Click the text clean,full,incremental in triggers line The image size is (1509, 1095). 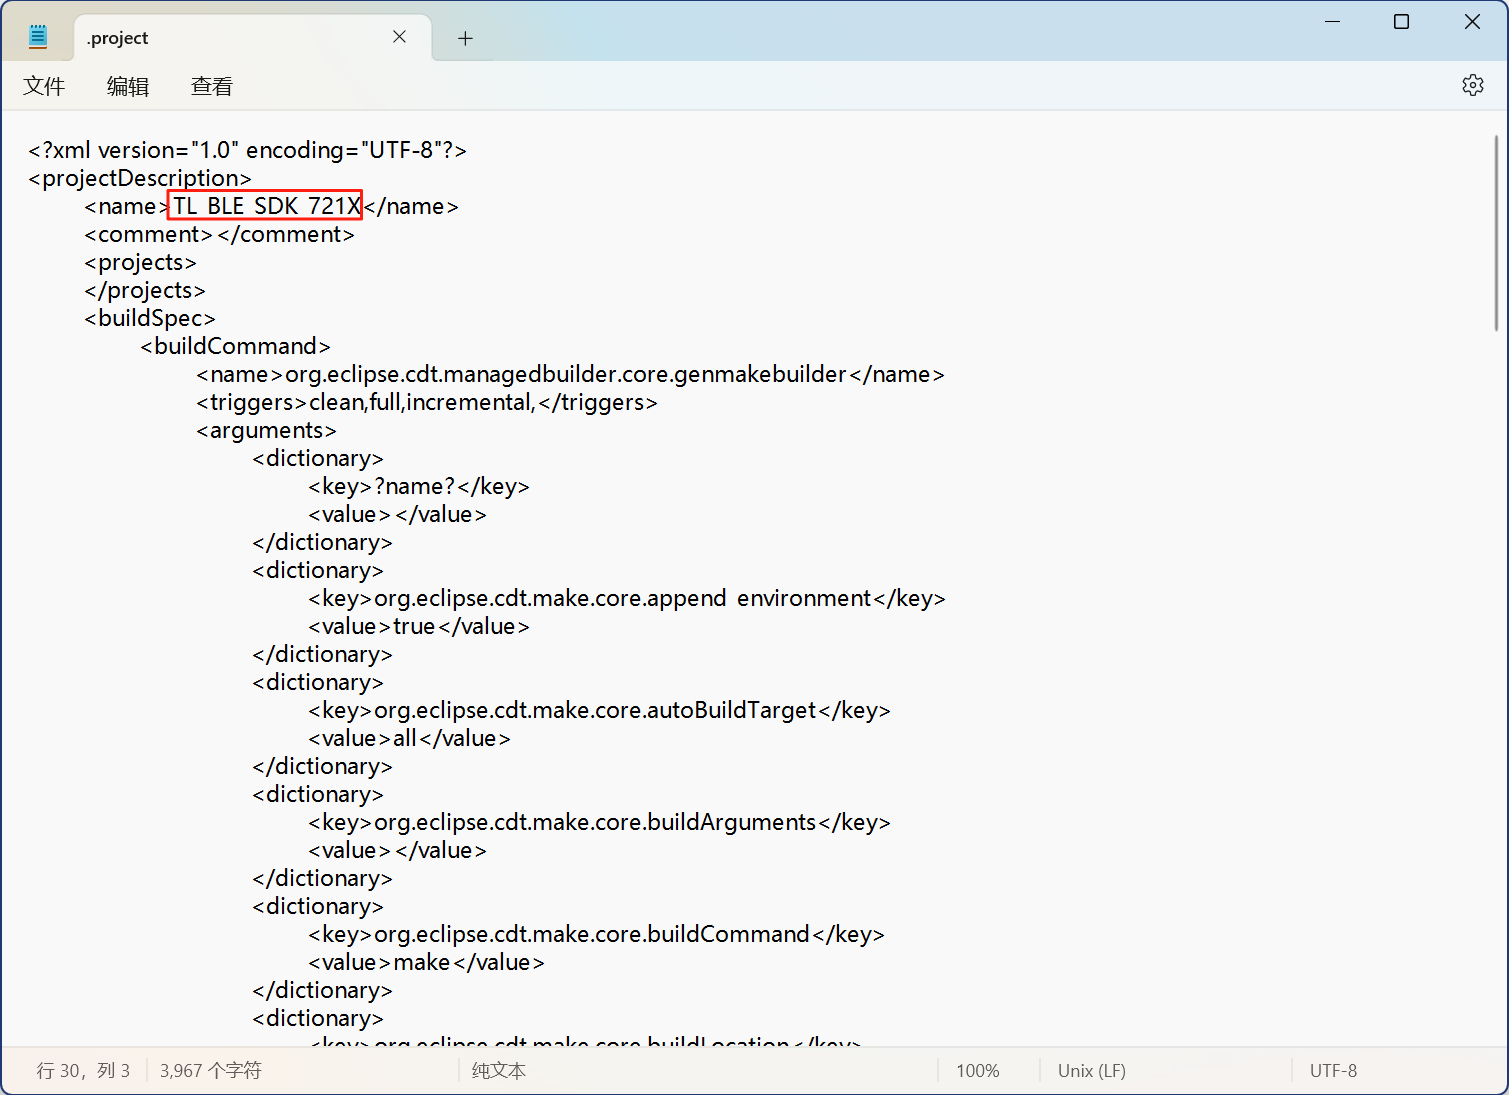click(422, 403)
